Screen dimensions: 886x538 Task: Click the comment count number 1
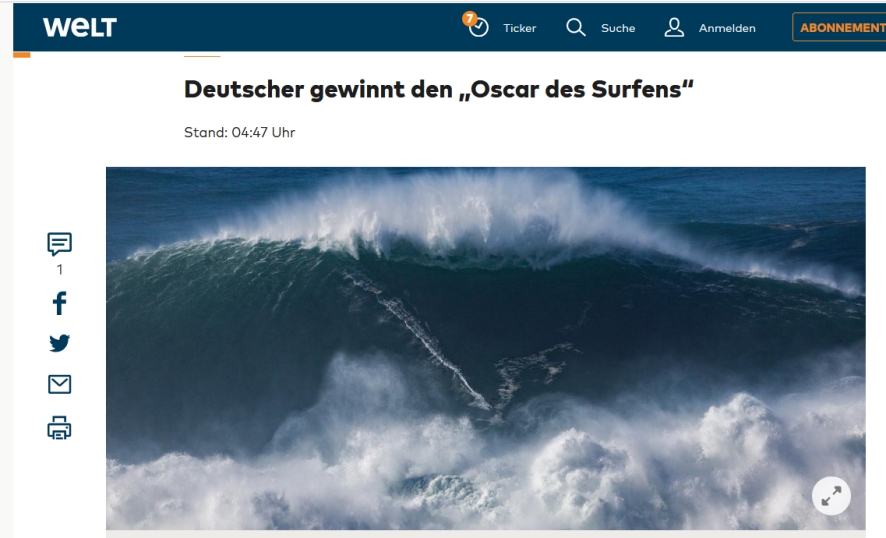click(59, 270)
